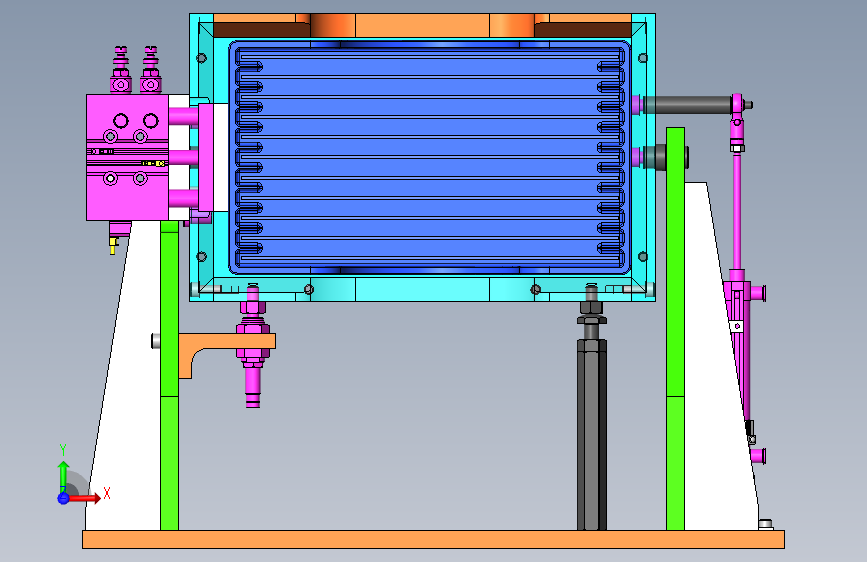Select the dark gray hexagonal support column

click(592, 434)
